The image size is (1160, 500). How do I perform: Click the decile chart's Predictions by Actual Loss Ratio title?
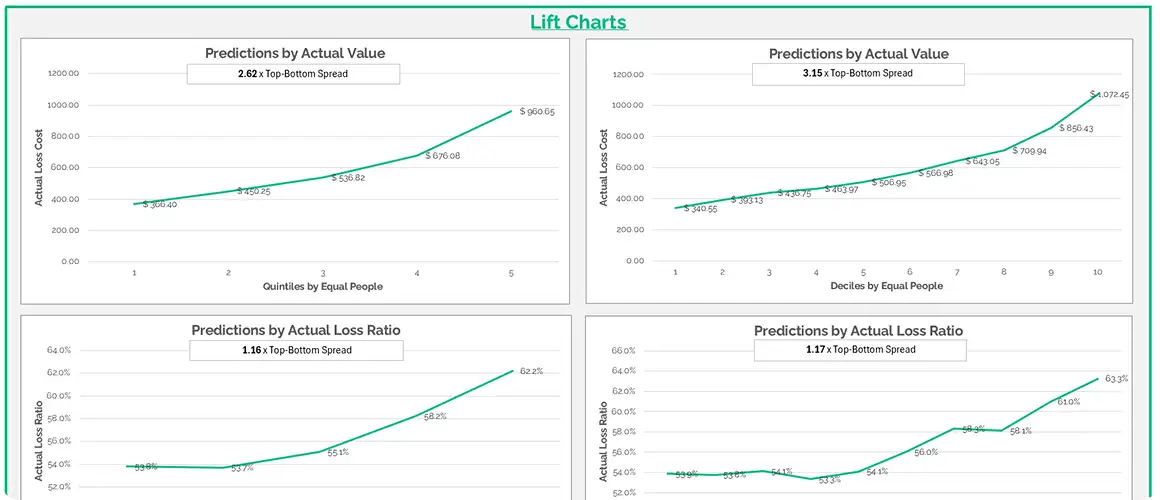(x=858, y=330)
